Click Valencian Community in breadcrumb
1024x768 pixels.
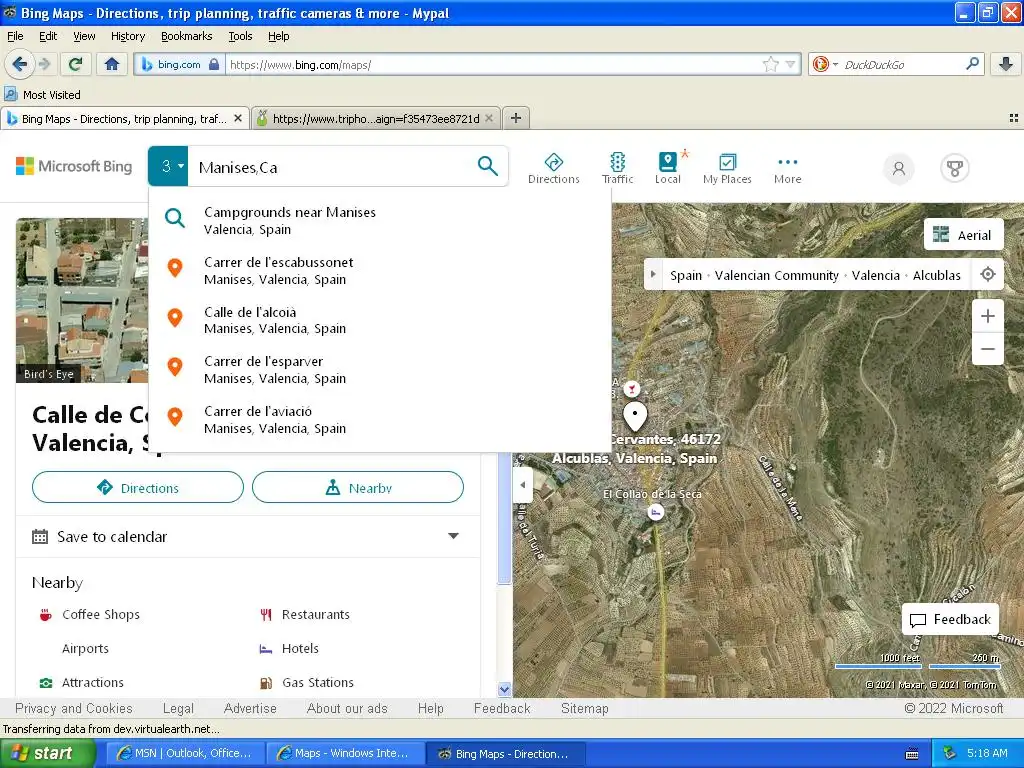click(776, 275)
